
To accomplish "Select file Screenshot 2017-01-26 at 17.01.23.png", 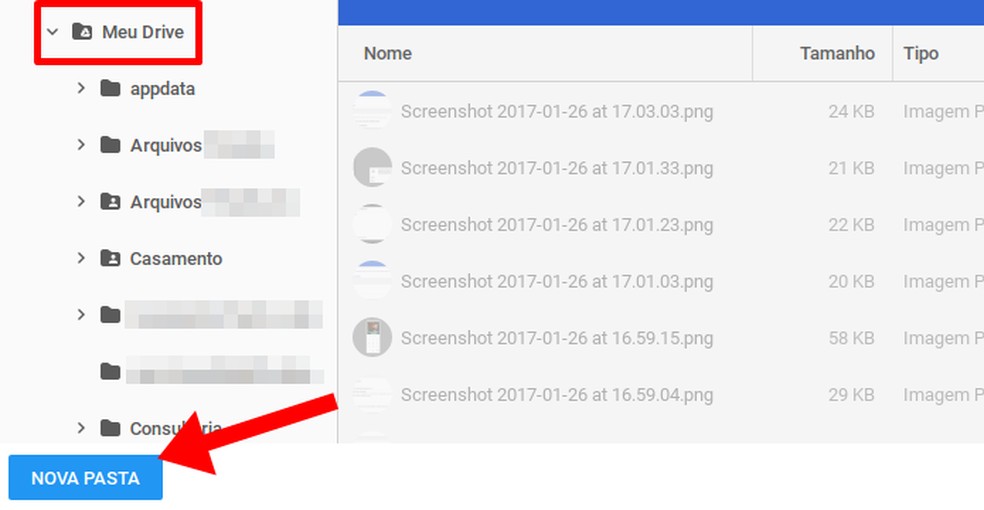I will click(557, 225).
